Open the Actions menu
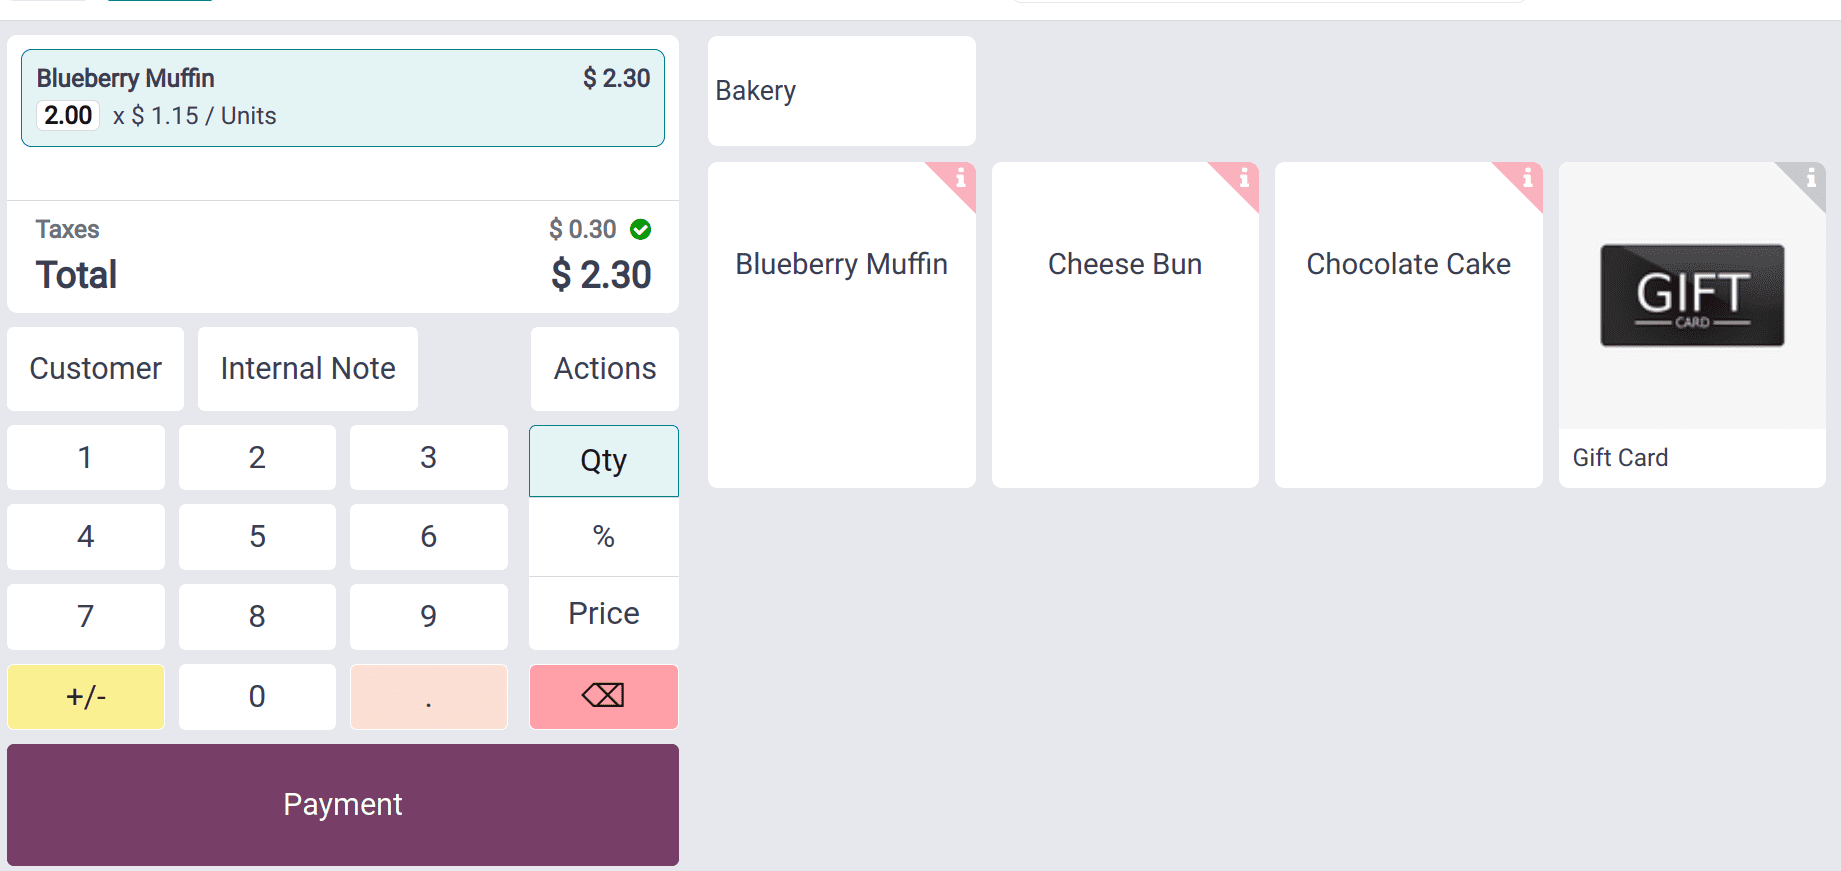This screenshot has height=871, width=1841. pos(605,369)
